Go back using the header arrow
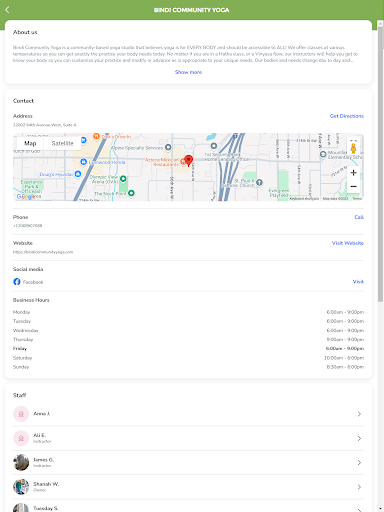 (8, 10)
